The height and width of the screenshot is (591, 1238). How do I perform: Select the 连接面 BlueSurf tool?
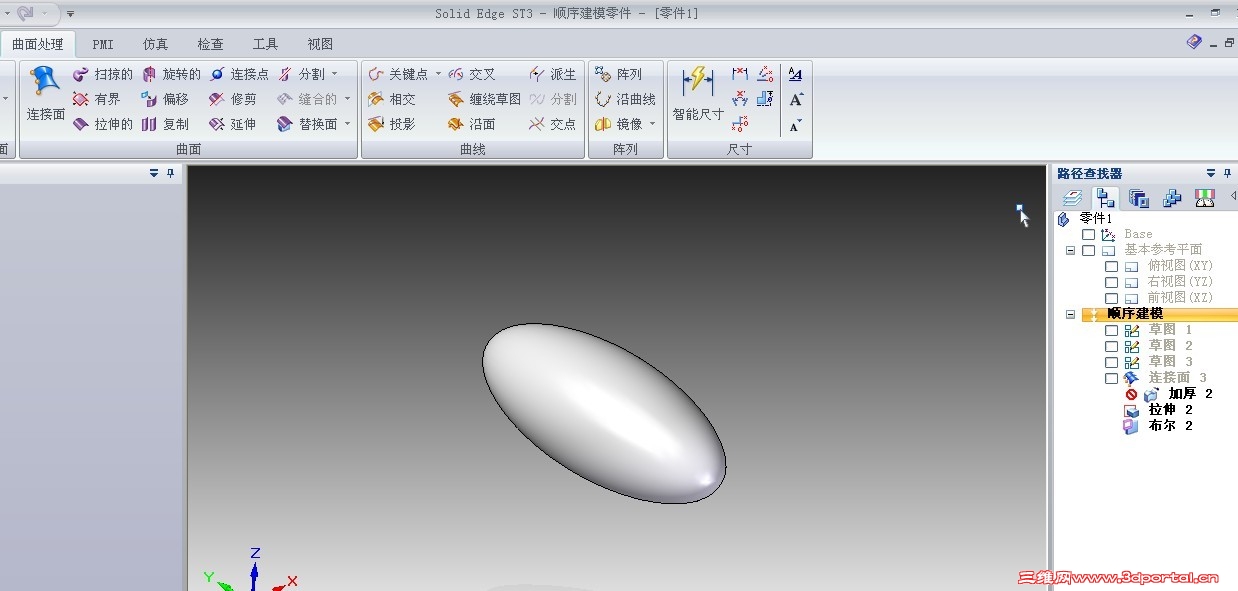[45, 95]
